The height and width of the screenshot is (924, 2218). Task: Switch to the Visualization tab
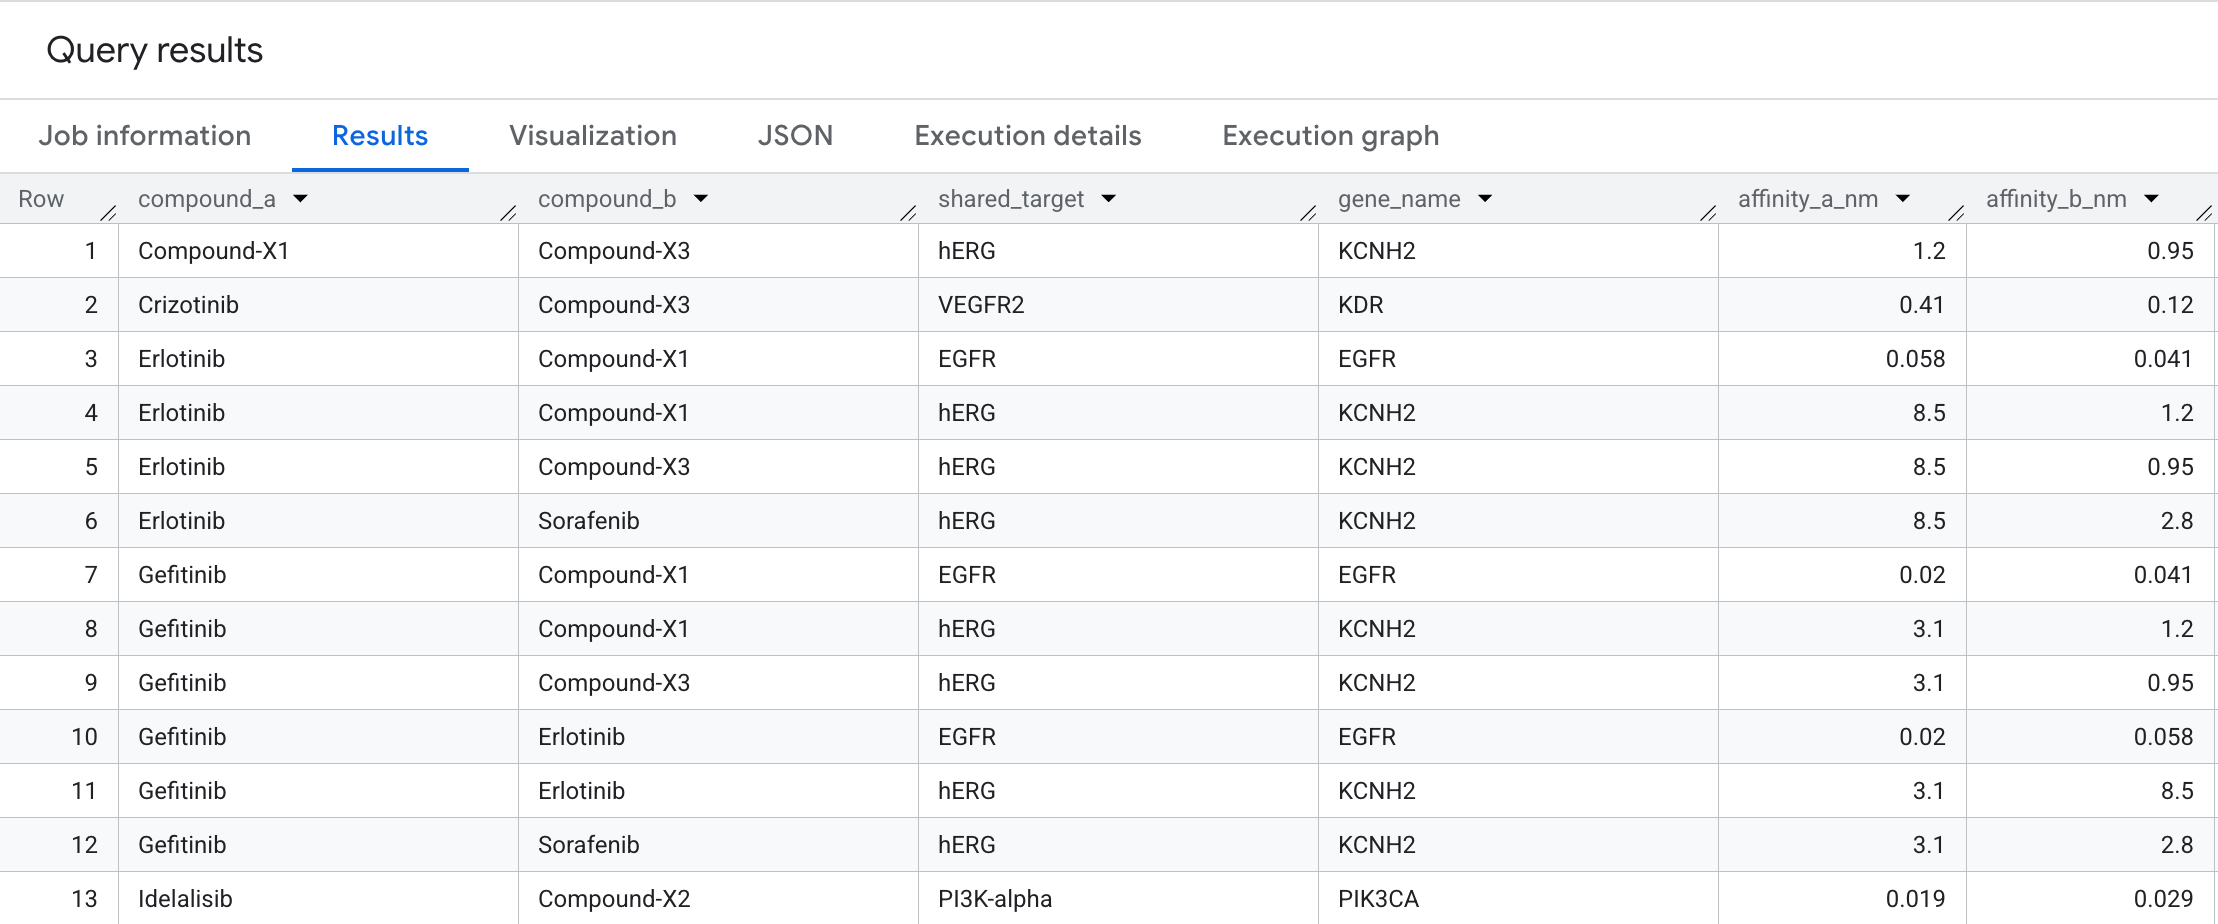tap(593, 136)
